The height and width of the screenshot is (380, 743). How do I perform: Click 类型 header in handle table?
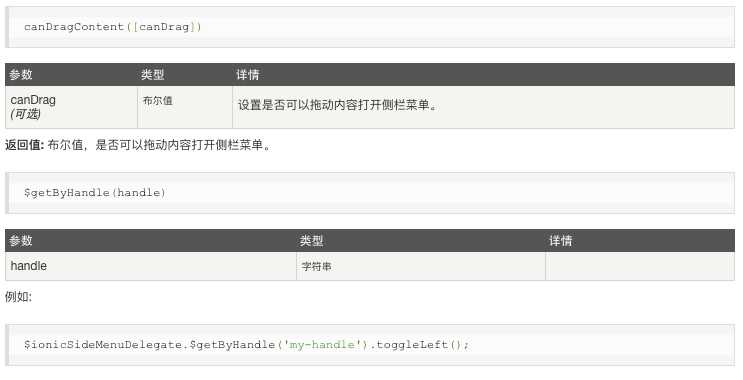click(311, 240)
